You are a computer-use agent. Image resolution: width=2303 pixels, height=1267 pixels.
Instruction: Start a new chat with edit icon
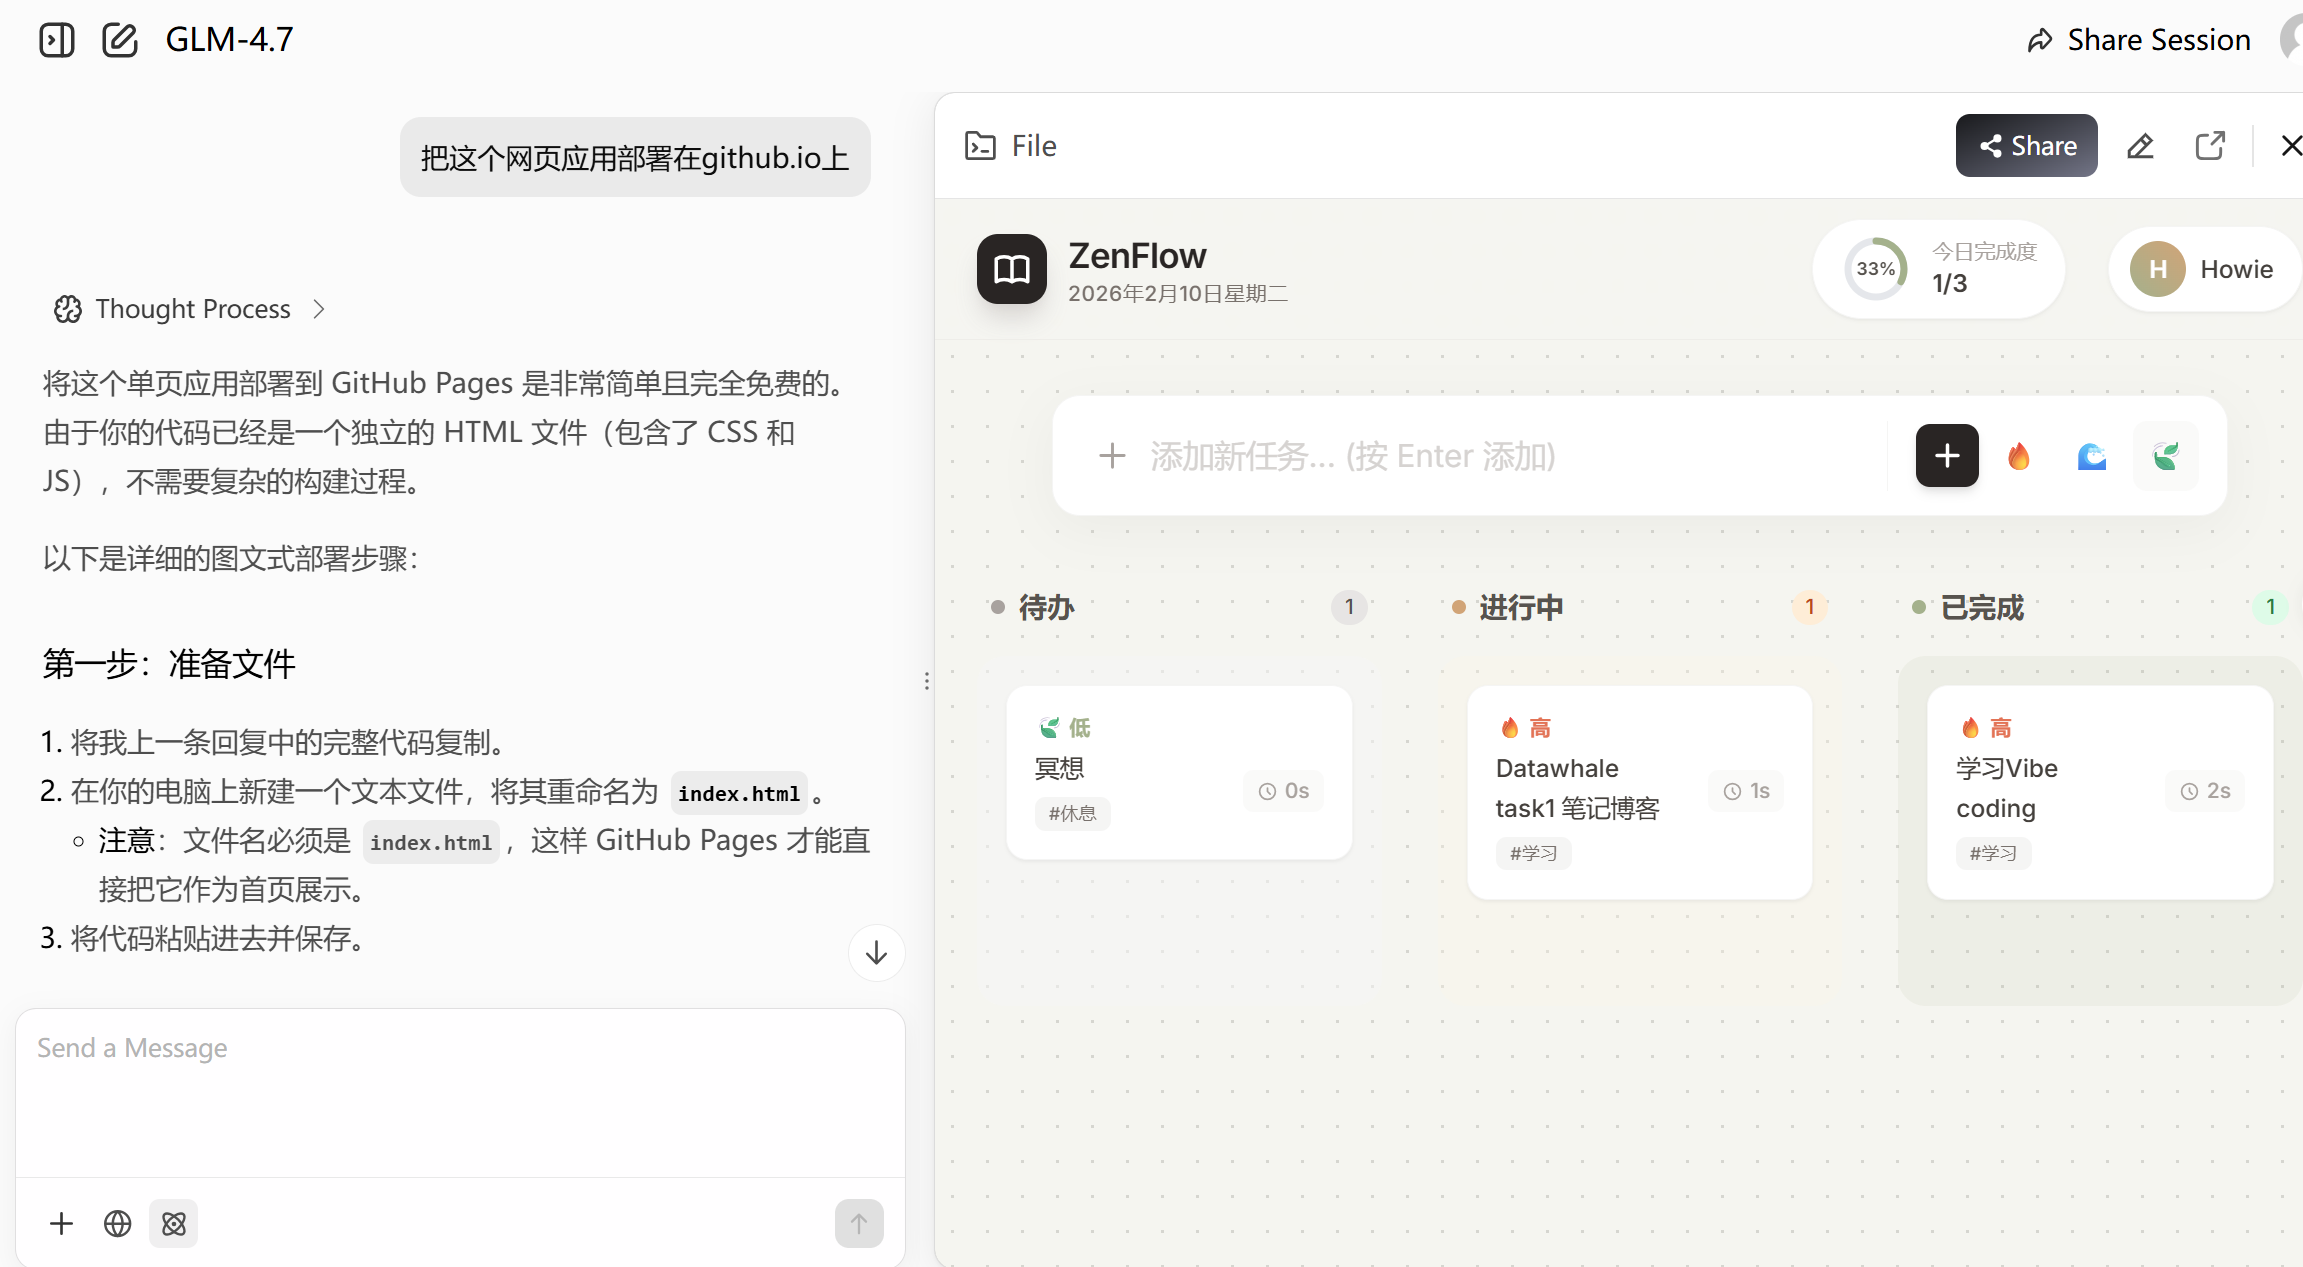click(120, 40)
